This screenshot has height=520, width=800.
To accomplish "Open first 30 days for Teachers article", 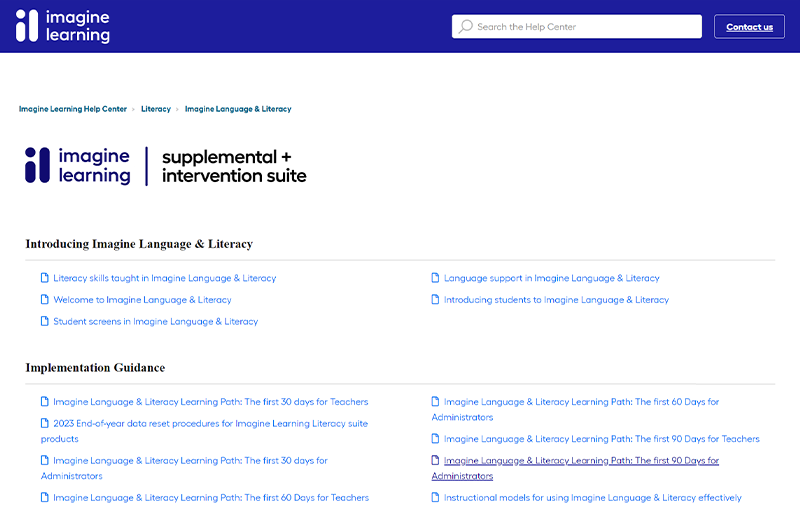I will coord(210,402).
